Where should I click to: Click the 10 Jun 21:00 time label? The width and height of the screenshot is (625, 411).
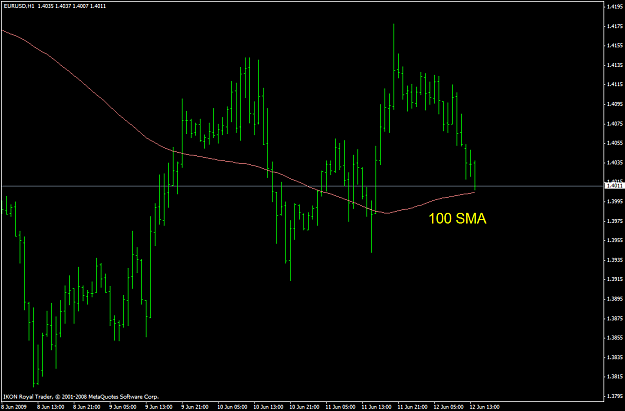click(x=304, y=407)
